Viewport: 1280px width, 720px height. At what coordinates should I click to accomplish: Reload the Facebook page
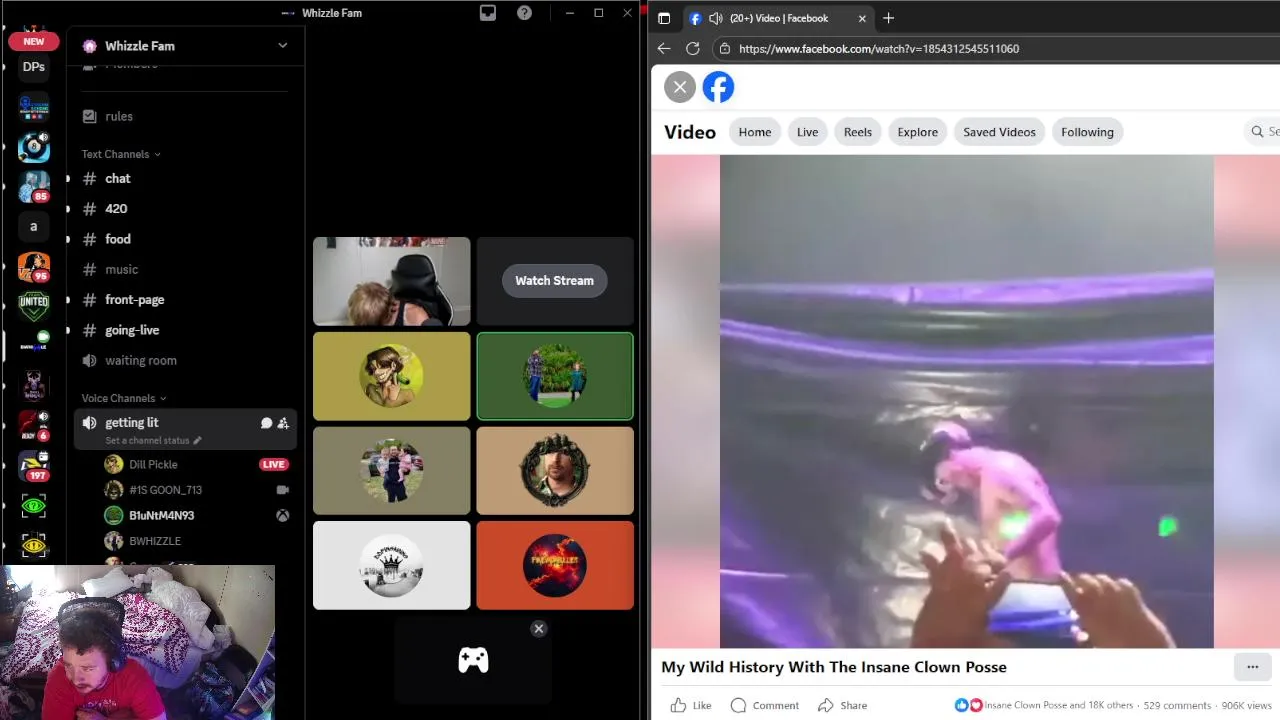click(692, 48)
